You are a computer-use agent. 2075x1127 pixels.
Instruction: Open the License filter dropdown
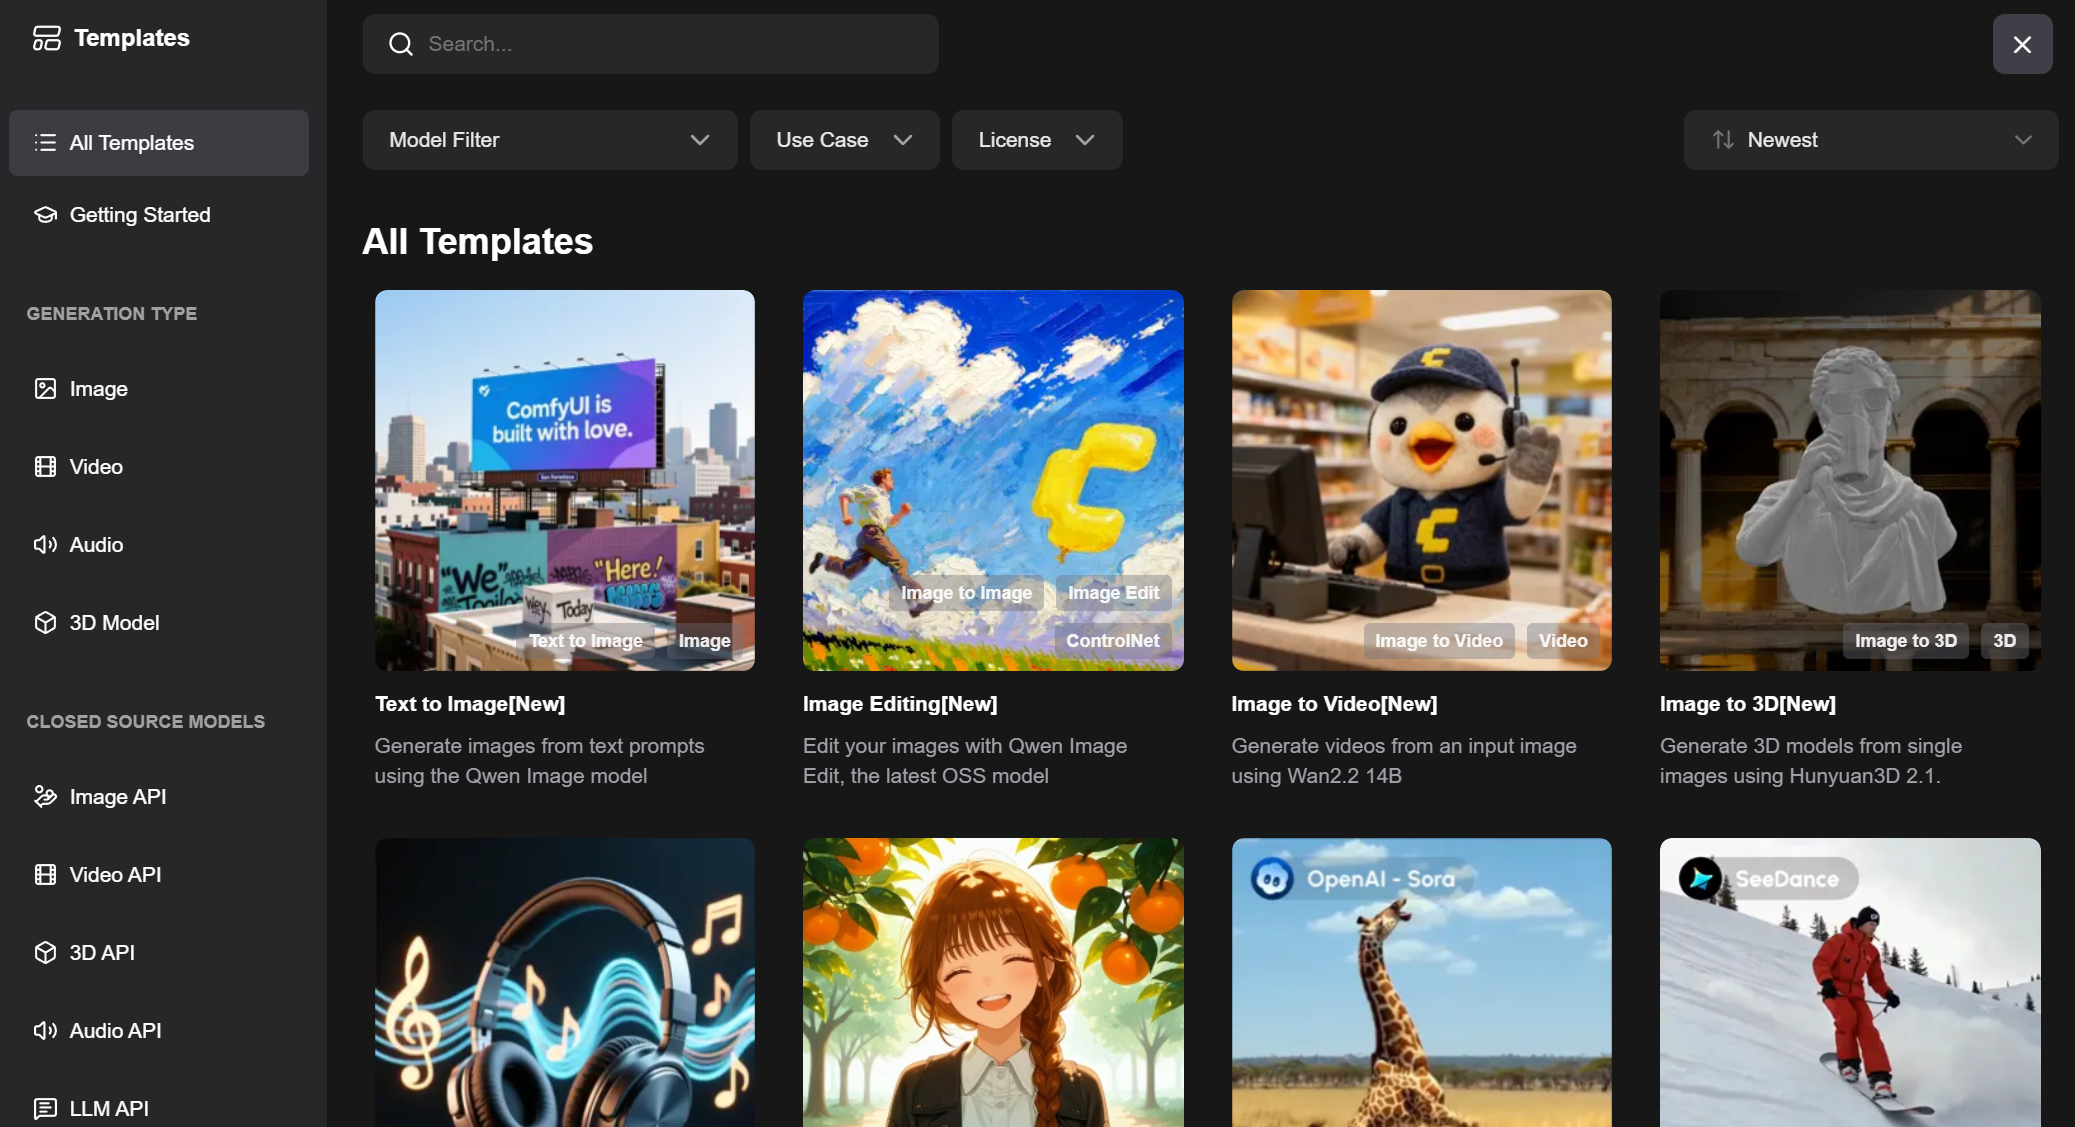(1036, 140)
